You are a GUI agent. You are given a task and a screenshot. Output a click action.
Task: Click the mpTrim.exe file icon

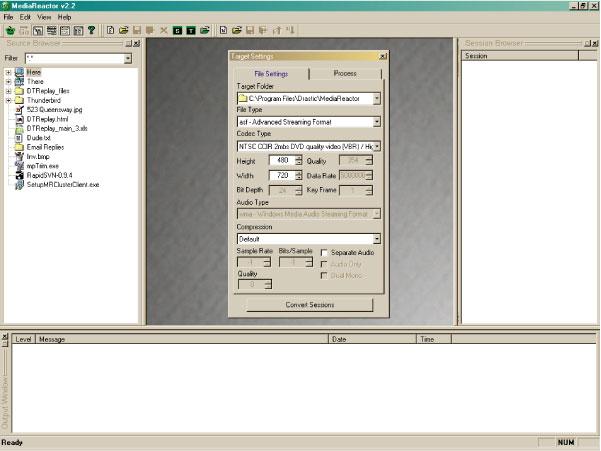[x=19, y=166]
